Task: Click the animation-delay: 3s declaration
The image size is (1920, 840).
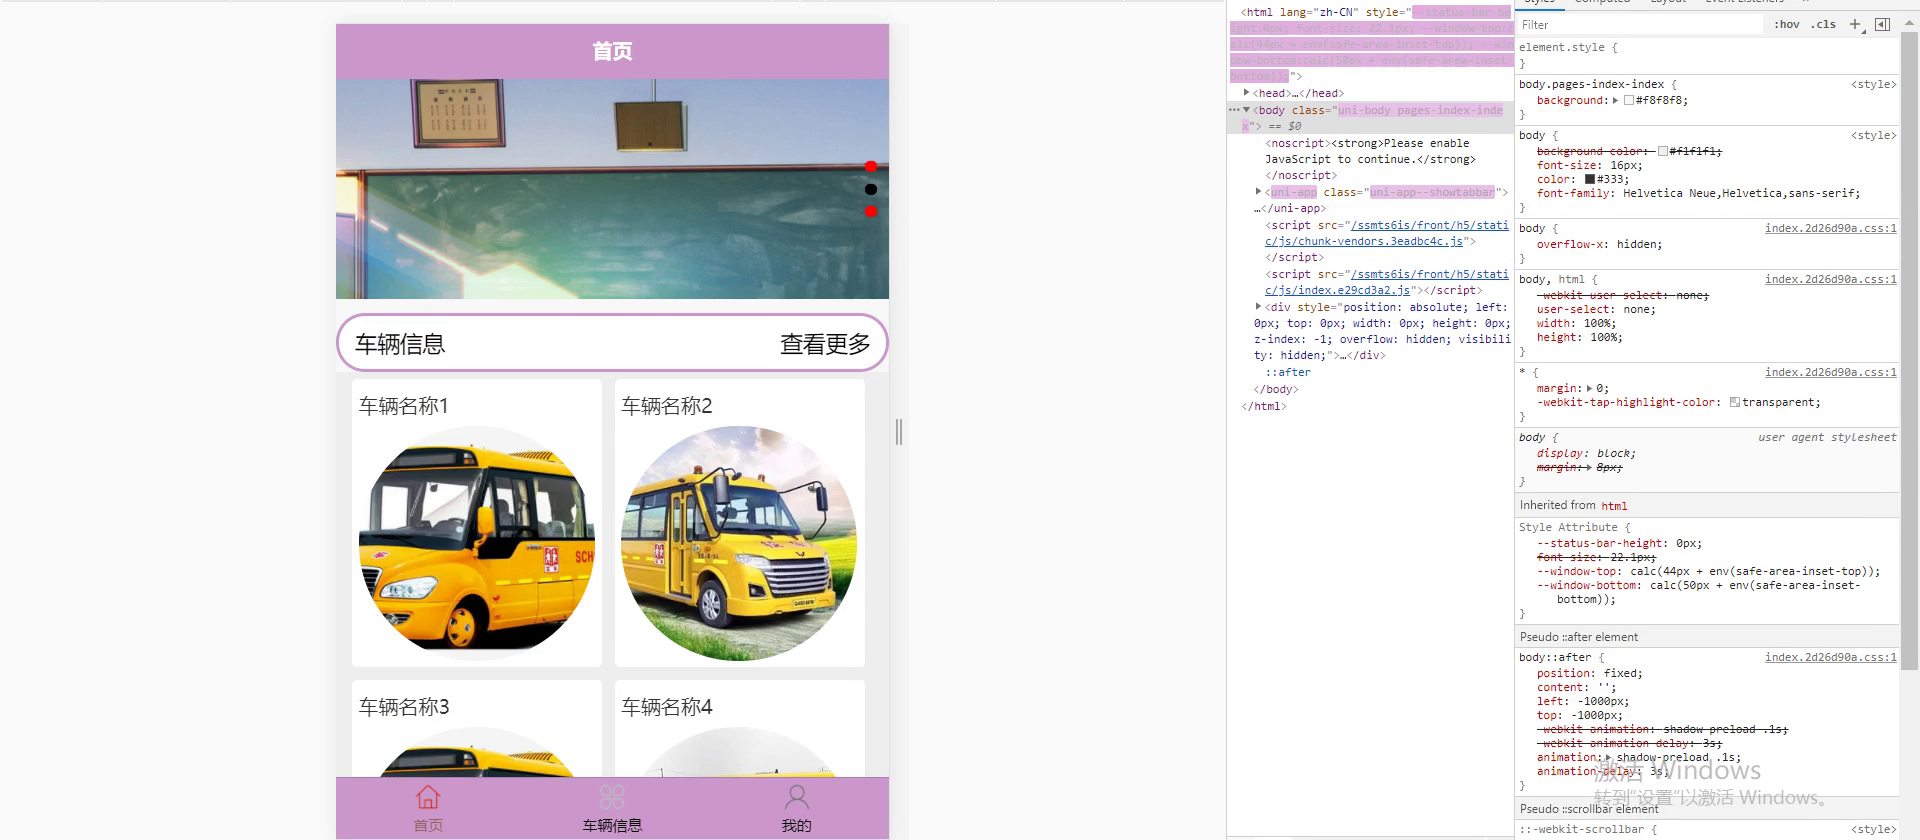Action: pyautogui.click(x=1603, y=771)
